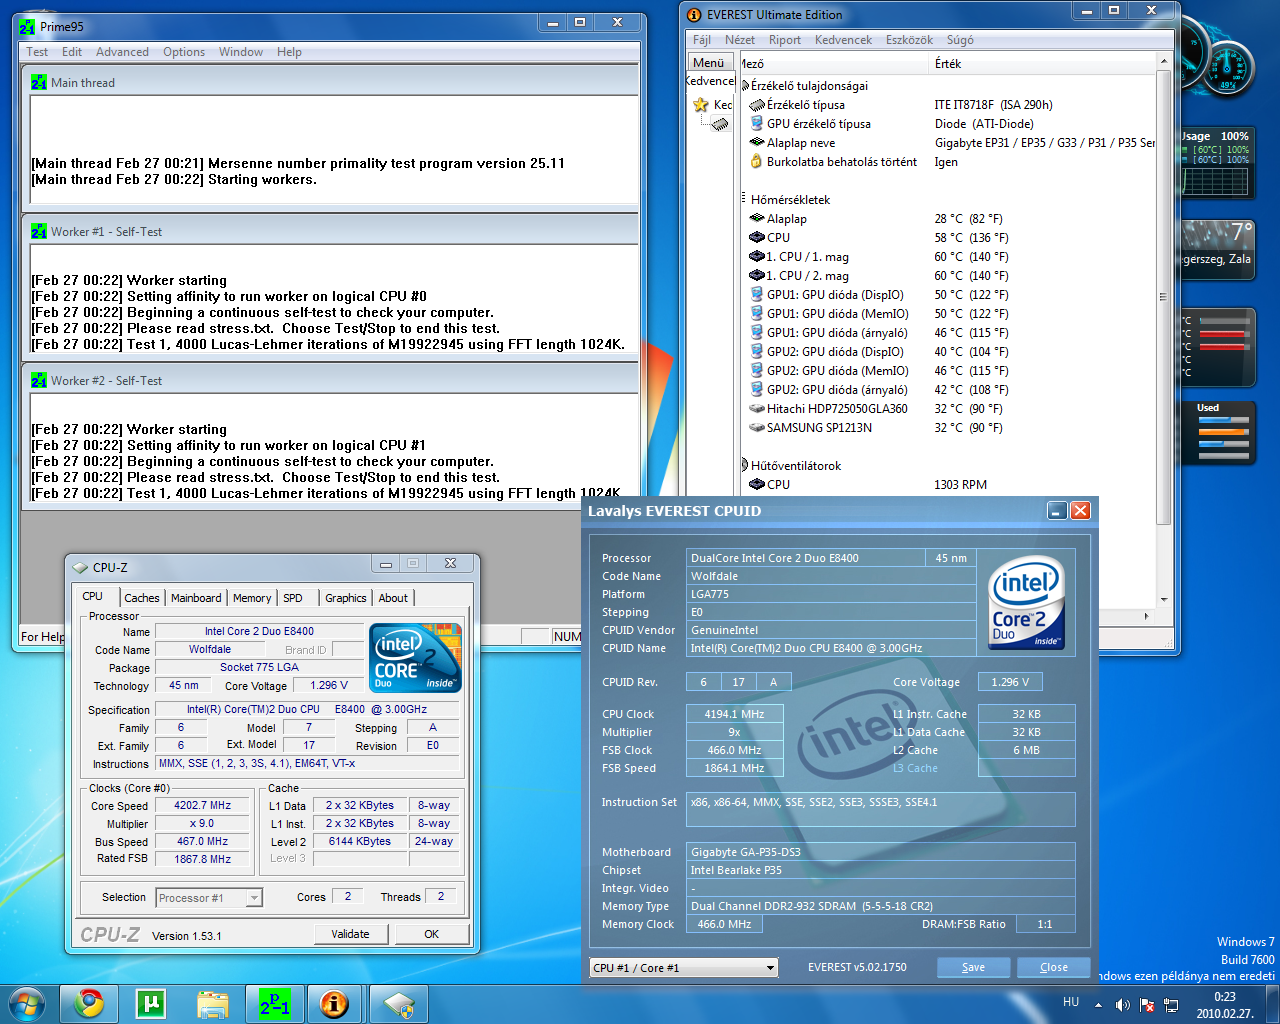Viewport: 1280px width, 1024px height.
Task: Open the Fájl menu in EVEREST
Action: point(702,40)
